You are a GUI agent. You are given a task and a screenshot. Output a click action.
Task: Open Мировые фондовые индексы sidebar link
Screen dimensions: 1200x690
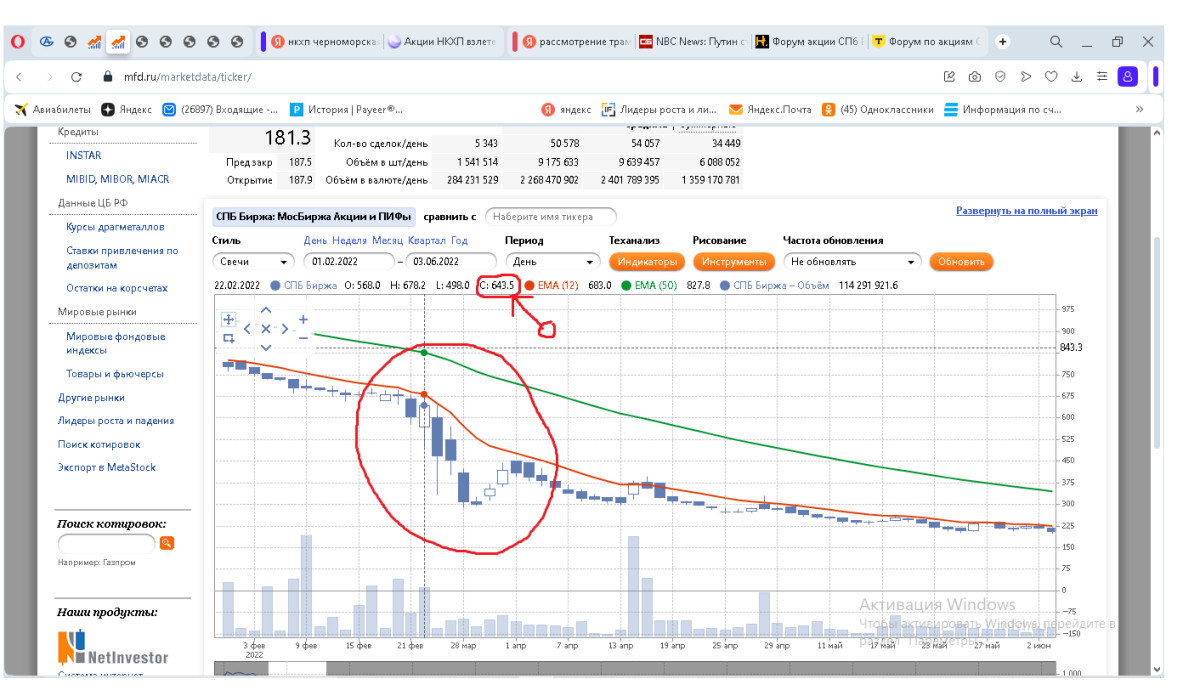tap(115, 343)
